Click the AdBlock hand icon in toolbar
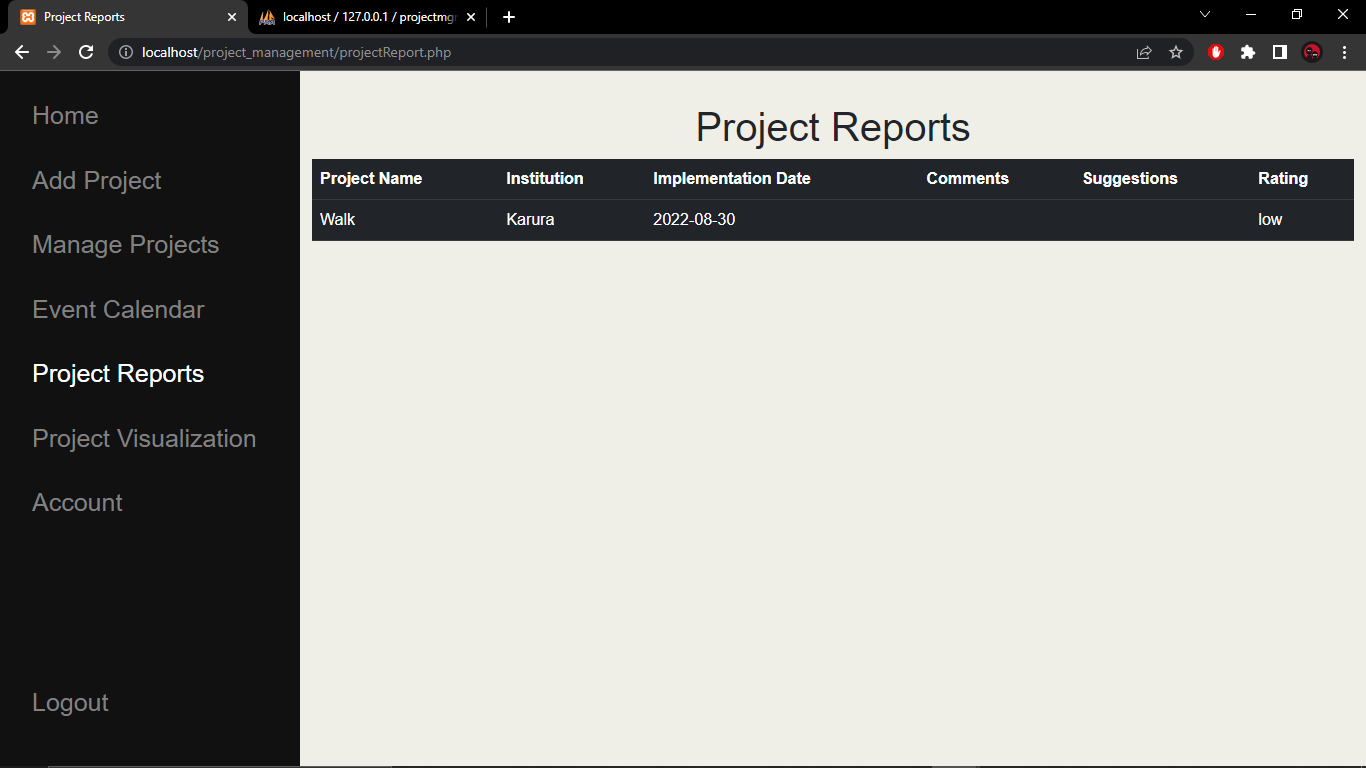The width and height of the screenshot is (1366, 768). click(x=1215, y=52)
